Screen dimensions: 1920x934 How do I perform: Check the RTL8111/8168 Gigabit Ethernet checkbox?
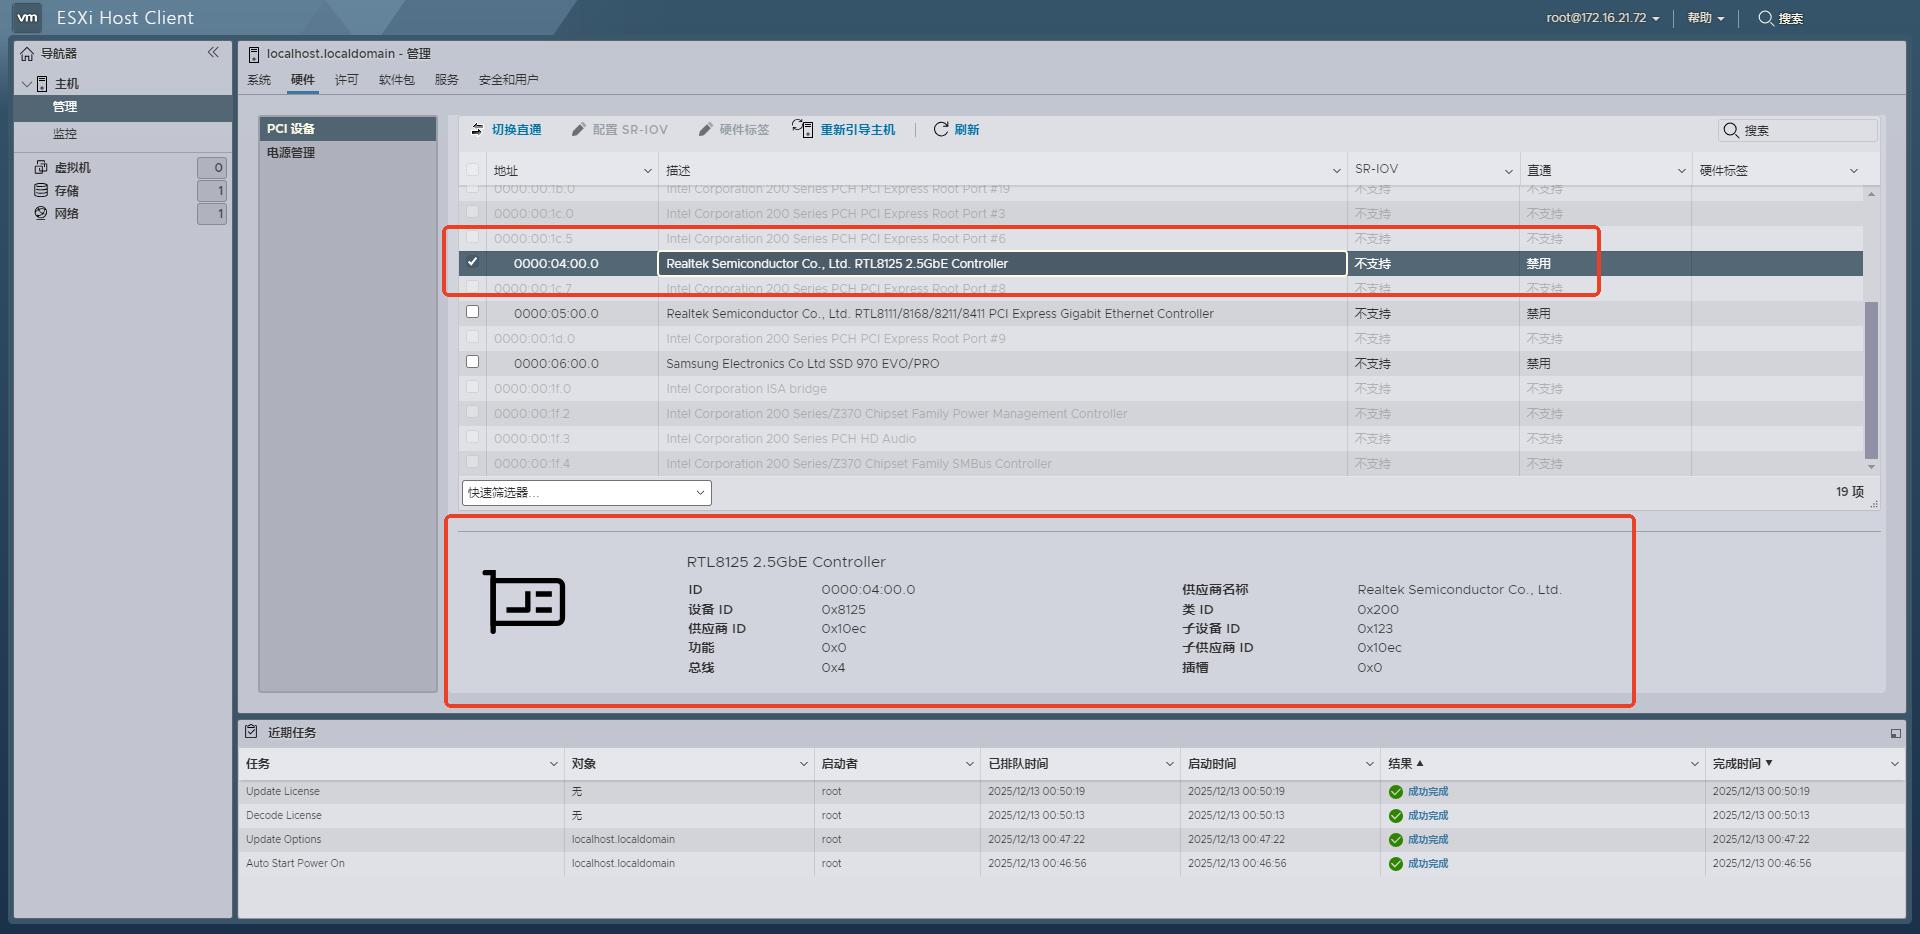[472, 312]
